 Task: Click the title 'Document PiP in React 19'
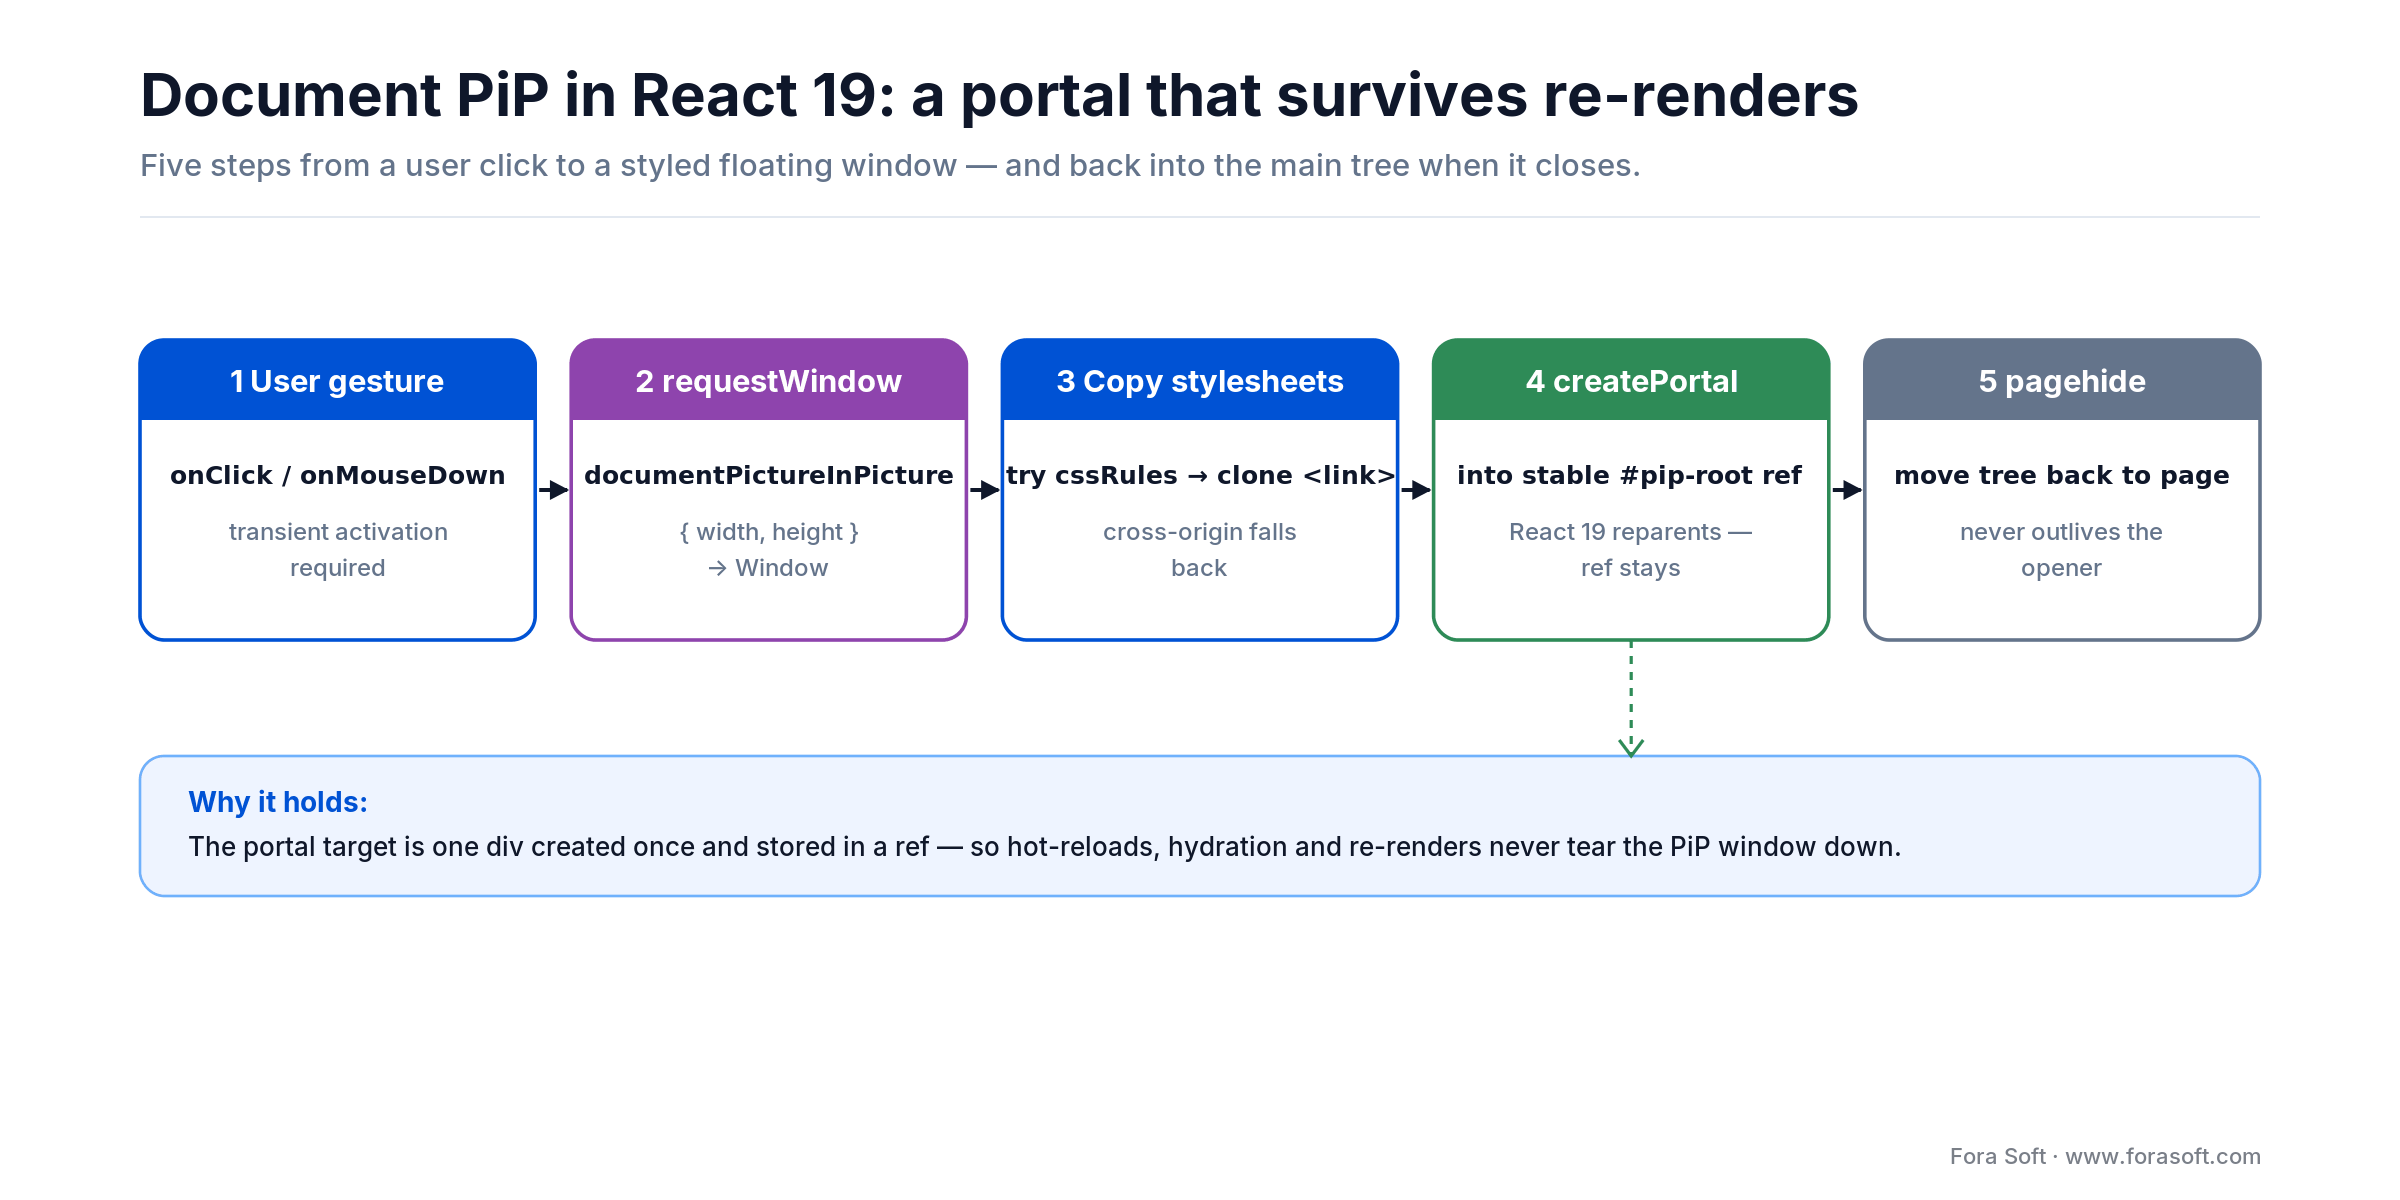999,96
